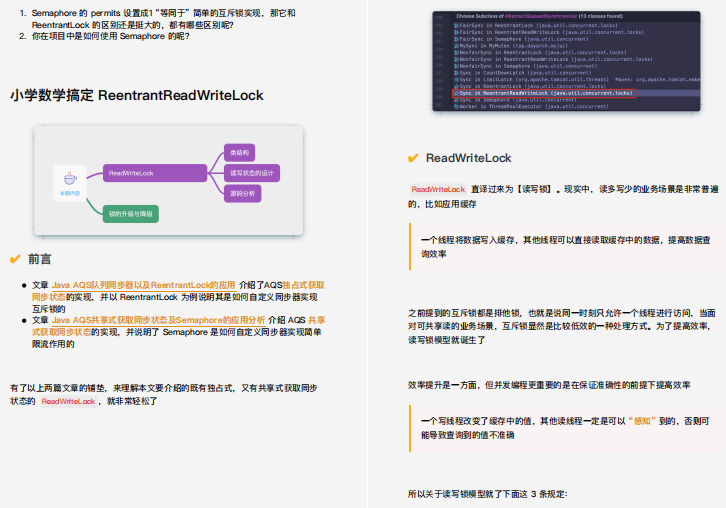
Task: Select the purple ReadWriteLock mind map node
Action: [155, 173]
